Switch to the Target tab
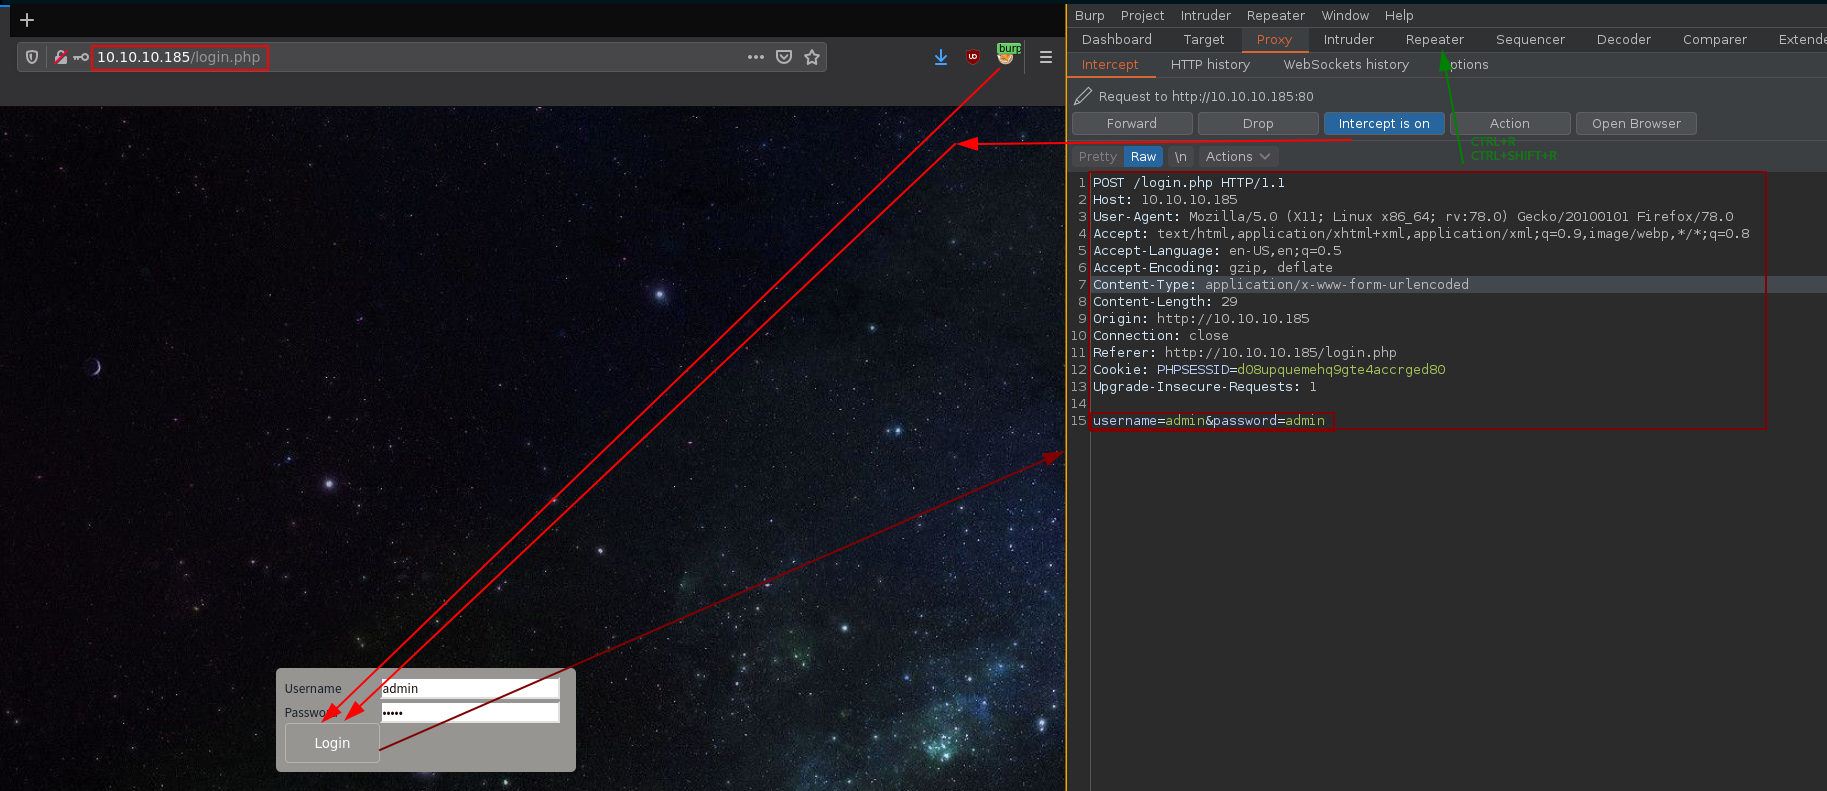The width and height of the screenshot is (1827, 791). click(x=1203, y=39)
